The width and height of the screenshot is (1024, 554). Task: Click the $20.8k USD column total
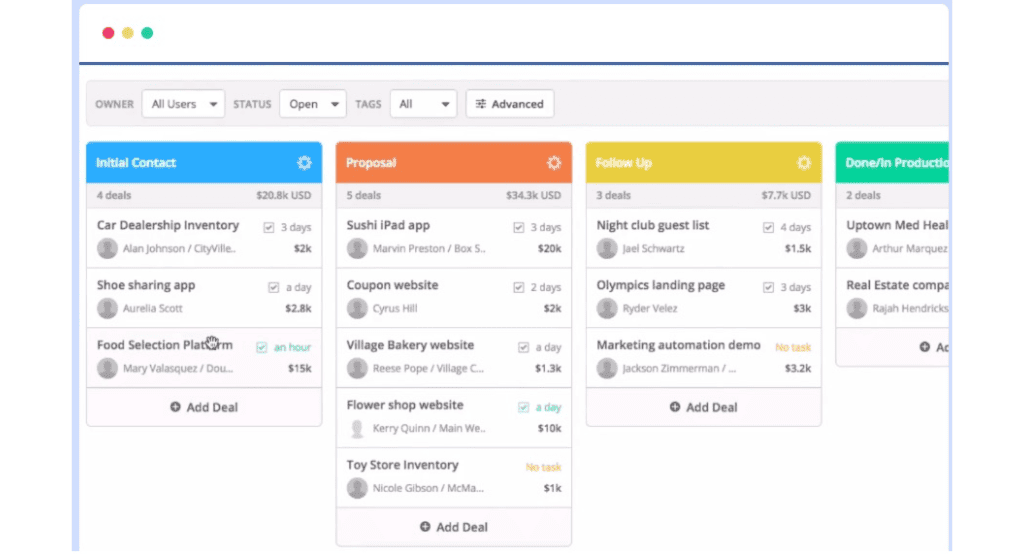coord(283,195)
